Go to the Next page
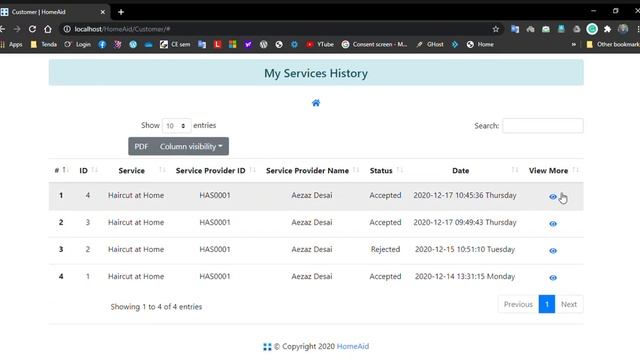Image resolution: width=640 pixels, height=360 pixels. (x=569, y=304)
